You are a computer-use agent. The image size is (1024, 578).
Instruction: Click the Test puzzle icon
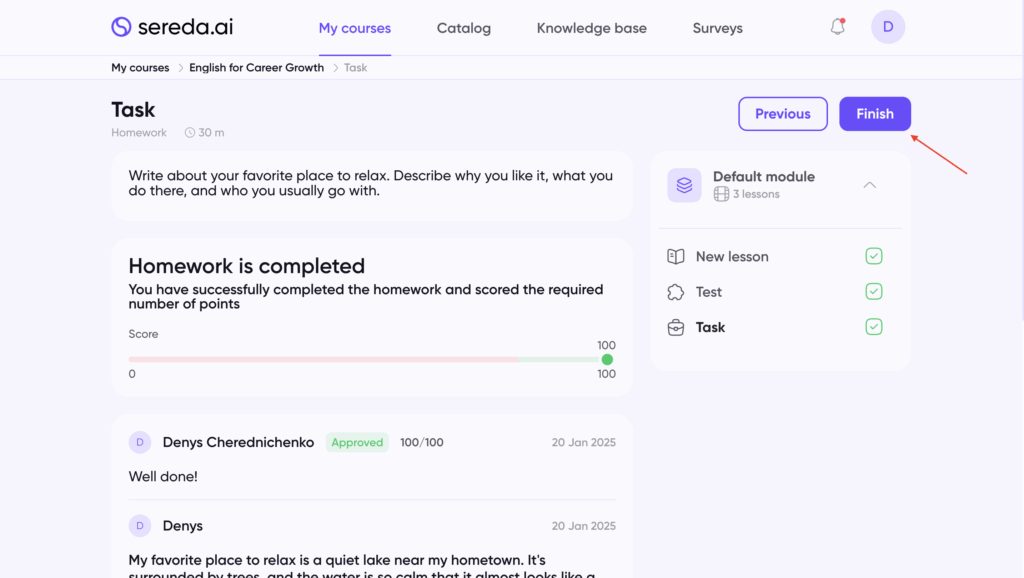click(x=676, y=292)
